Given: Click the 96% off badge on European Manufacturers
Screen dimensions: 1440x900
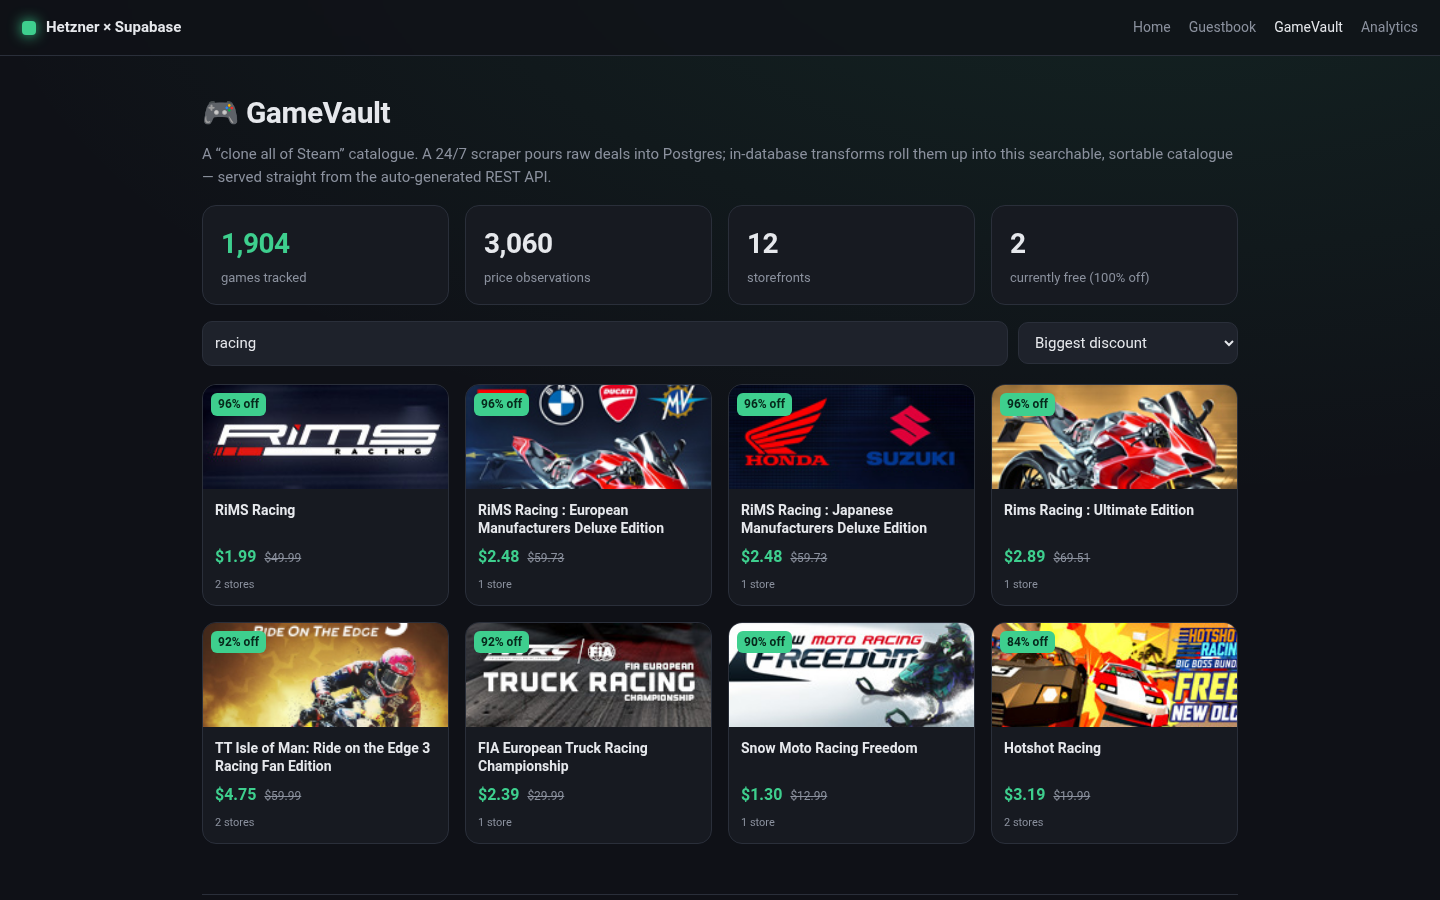Looking at the screenshot, I should click(x=501, y=404).
